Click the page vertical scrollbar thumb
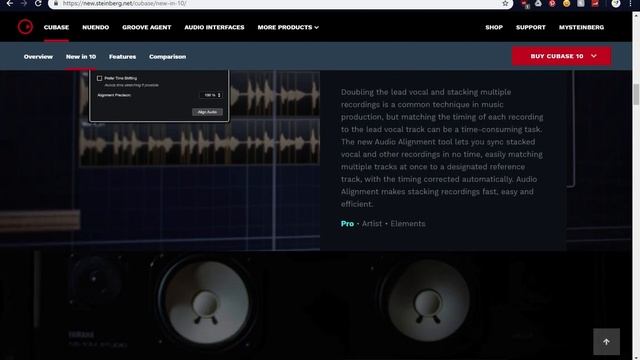Viewport: 640px width, 360px height. point(636,94)
